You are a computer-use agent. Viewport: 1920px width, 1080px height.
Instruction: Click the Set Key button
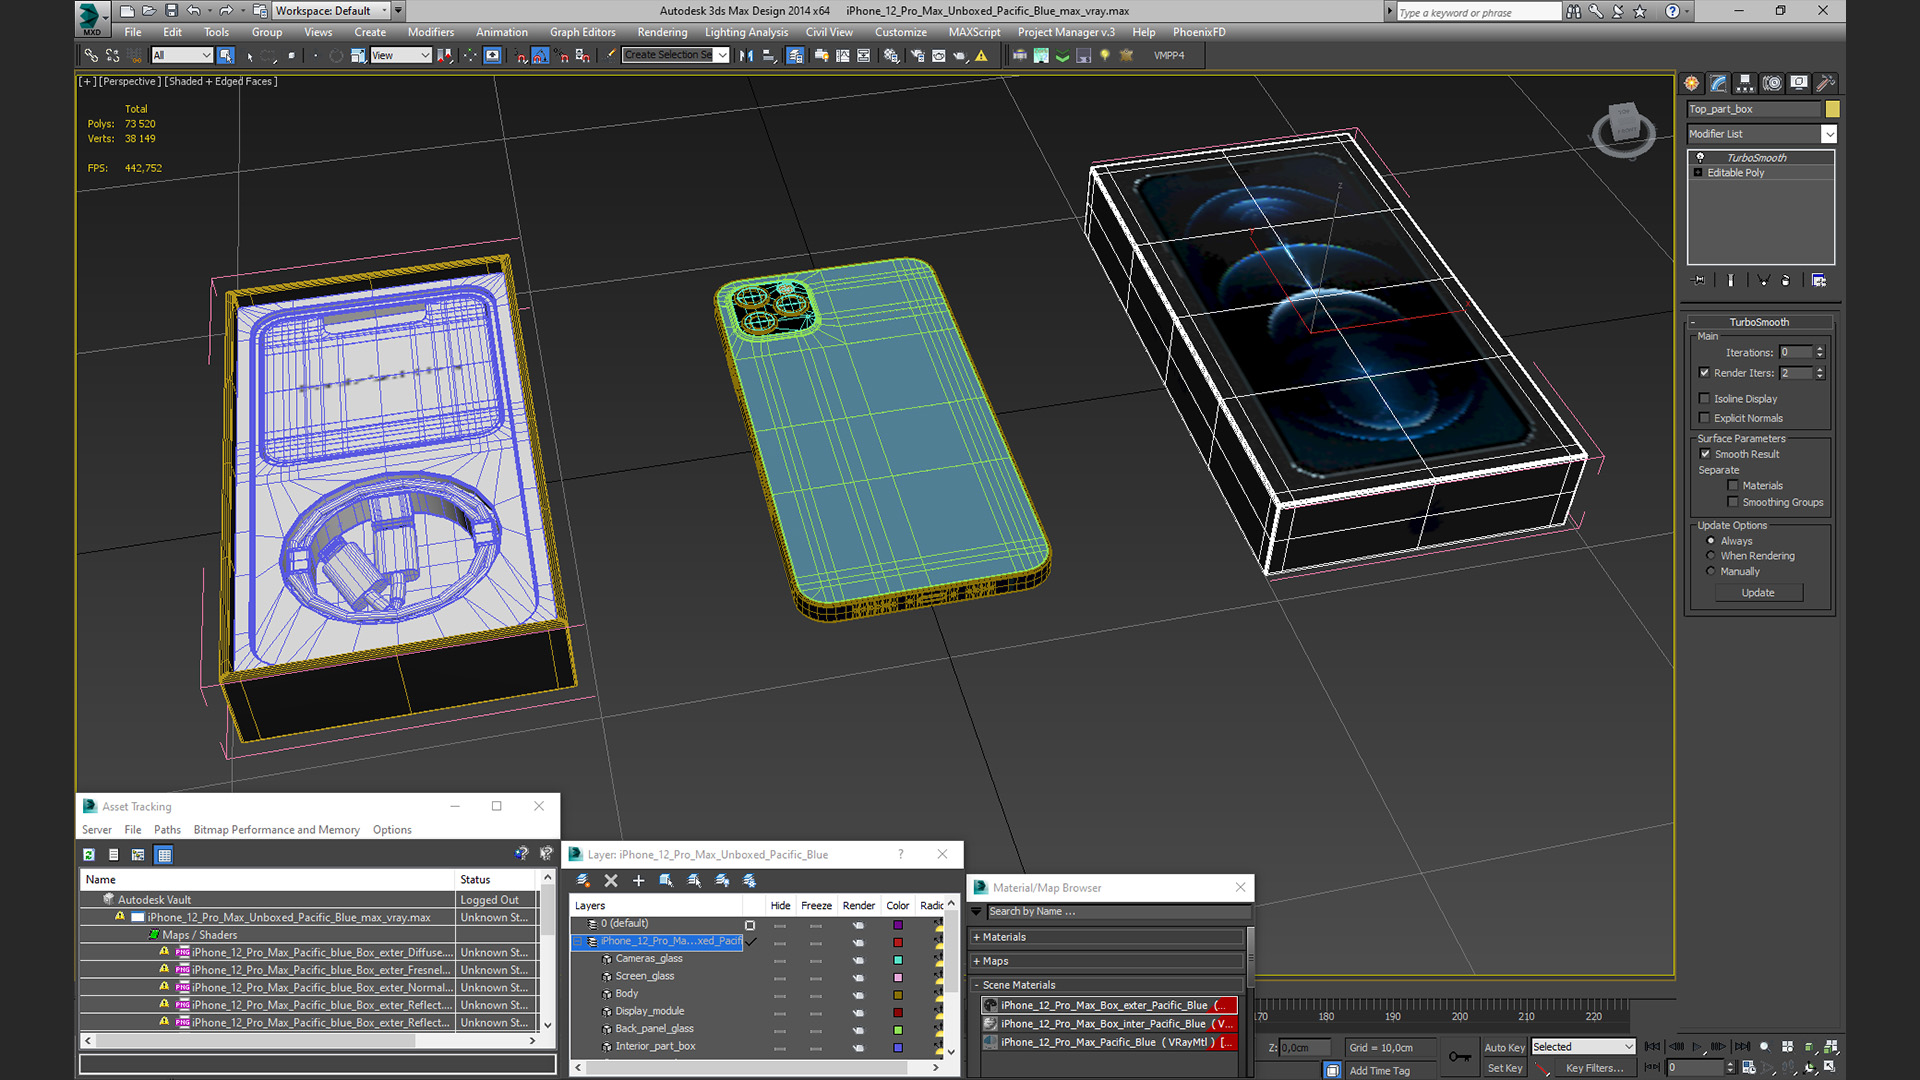(1504, 1068)
